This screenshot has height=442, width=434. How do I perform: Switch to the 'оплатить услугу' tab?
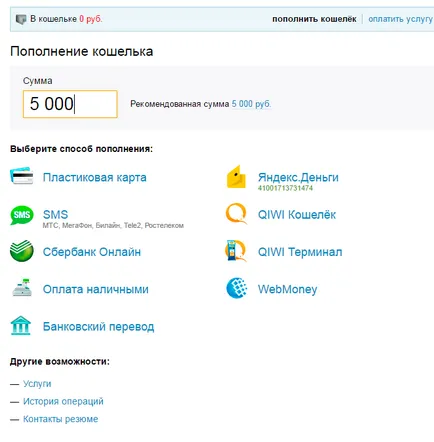[400, 19]
